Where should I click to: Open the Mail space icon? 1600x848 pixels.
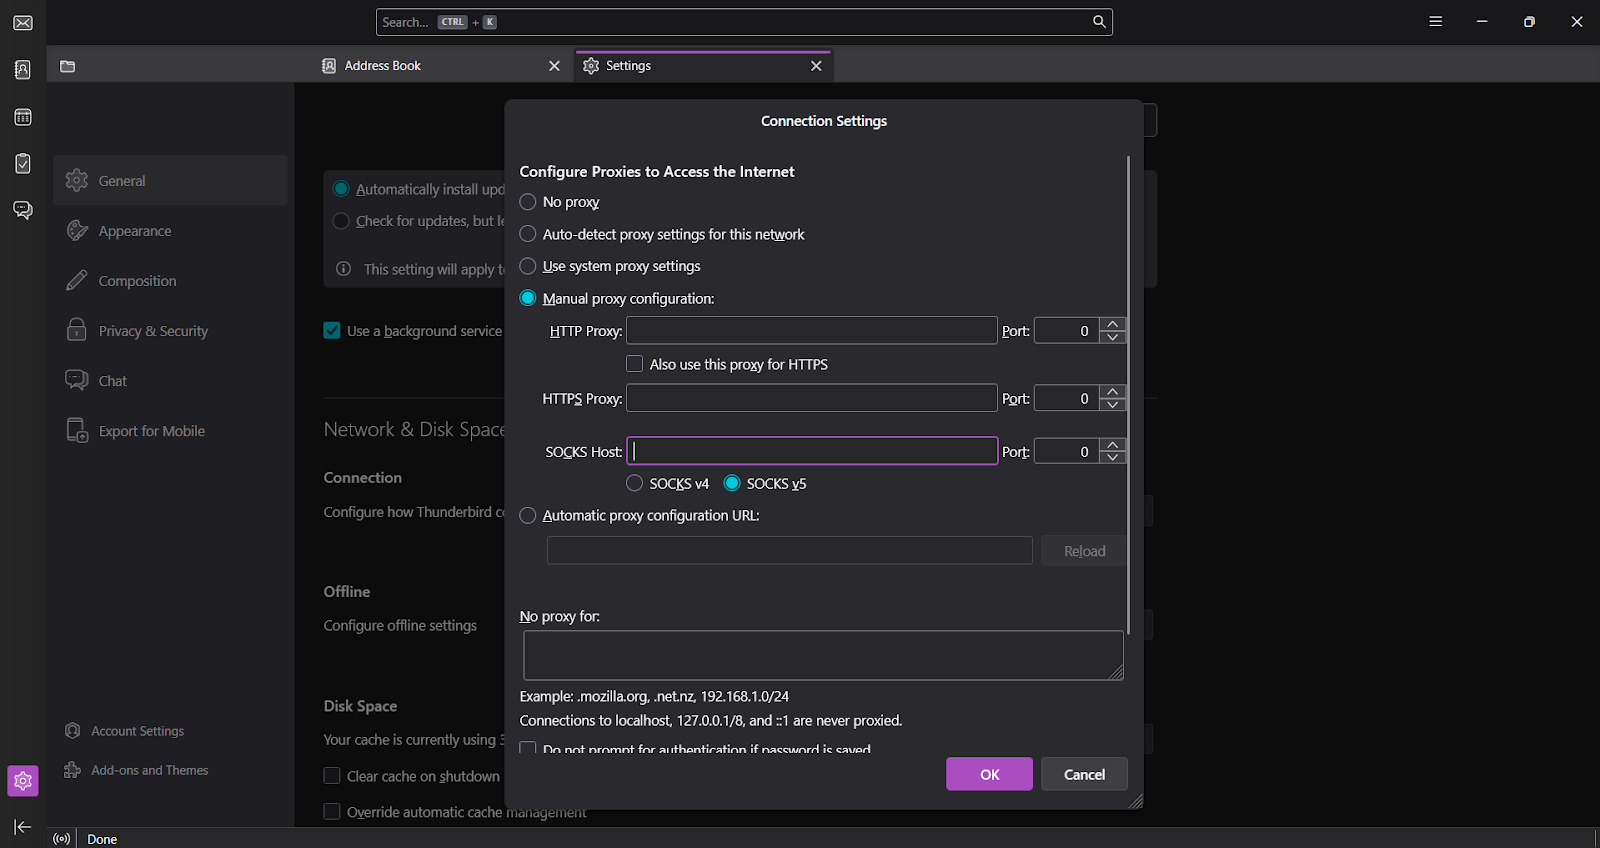coord(23,23)
